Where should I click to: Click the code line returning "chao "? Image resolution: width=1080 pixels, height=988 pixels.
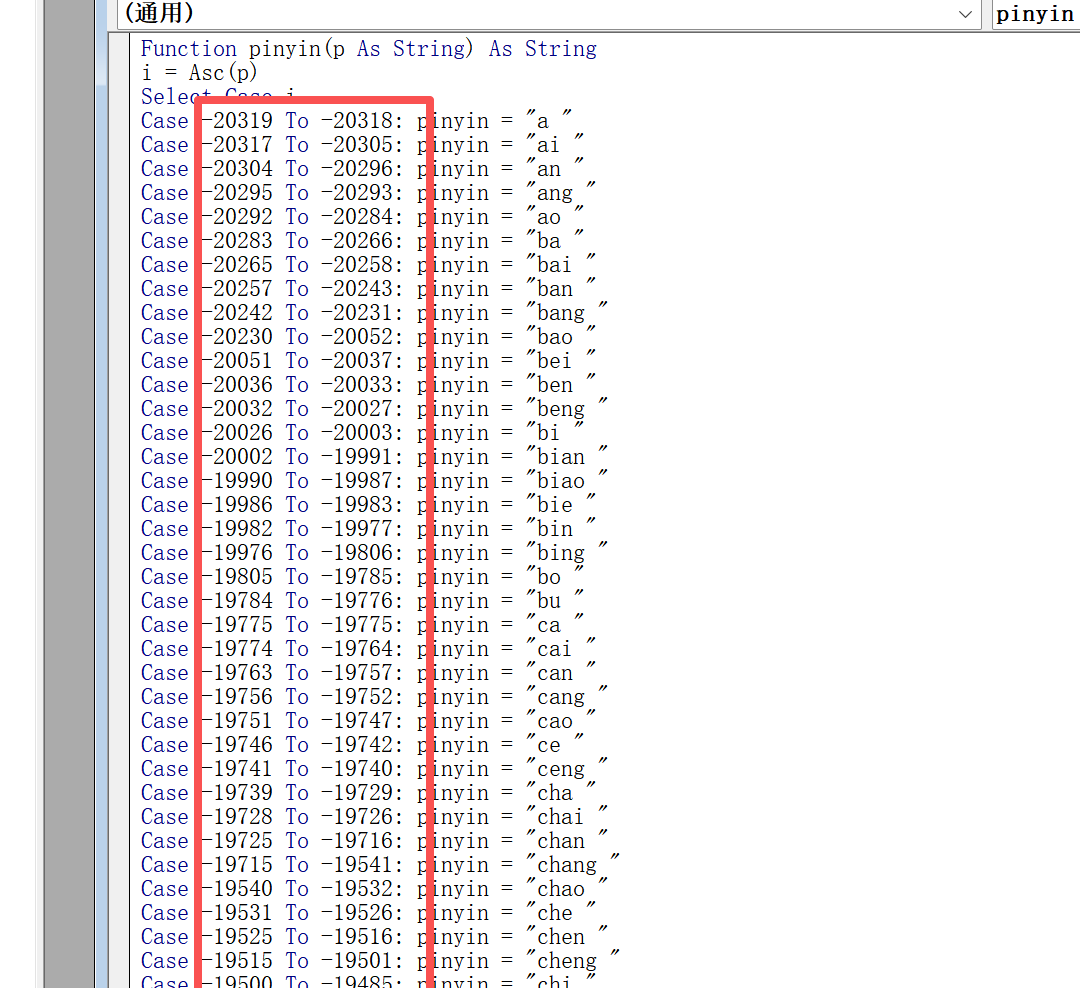pyautogui.click(x=374, y=889)
